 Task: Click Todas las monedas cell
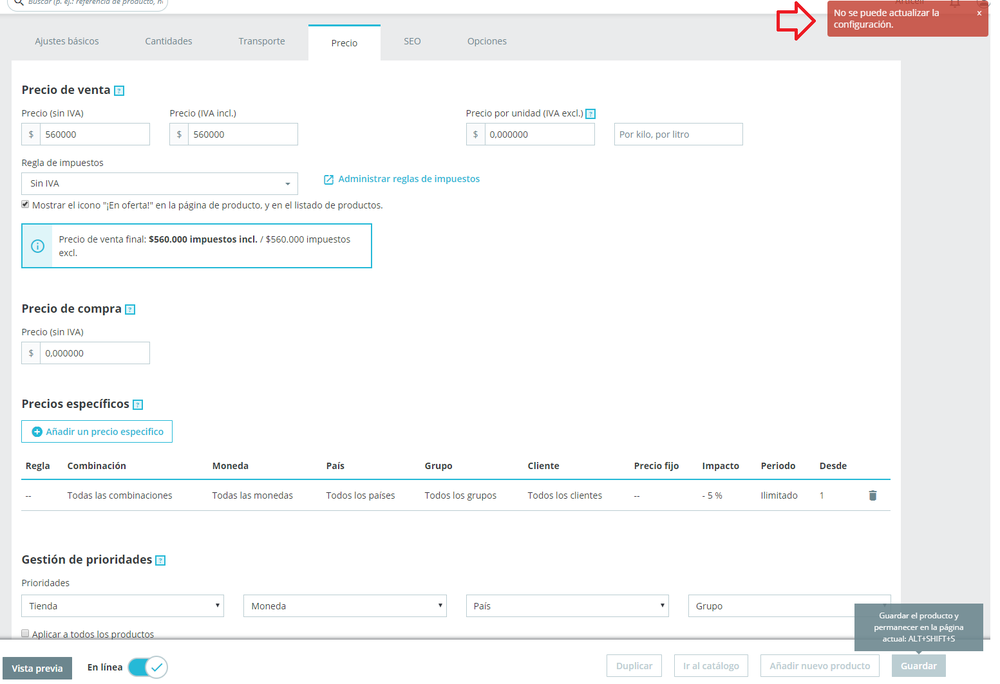(253, 495)
